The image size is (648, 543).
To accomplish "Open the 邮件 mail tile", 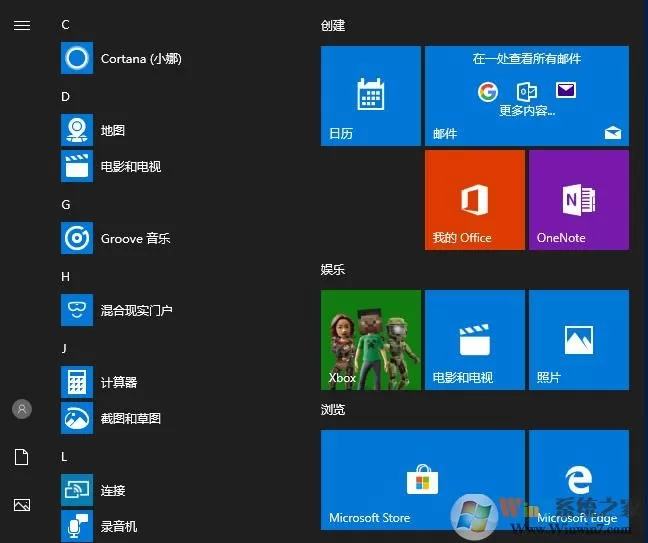I will click(x=527, y=96).
